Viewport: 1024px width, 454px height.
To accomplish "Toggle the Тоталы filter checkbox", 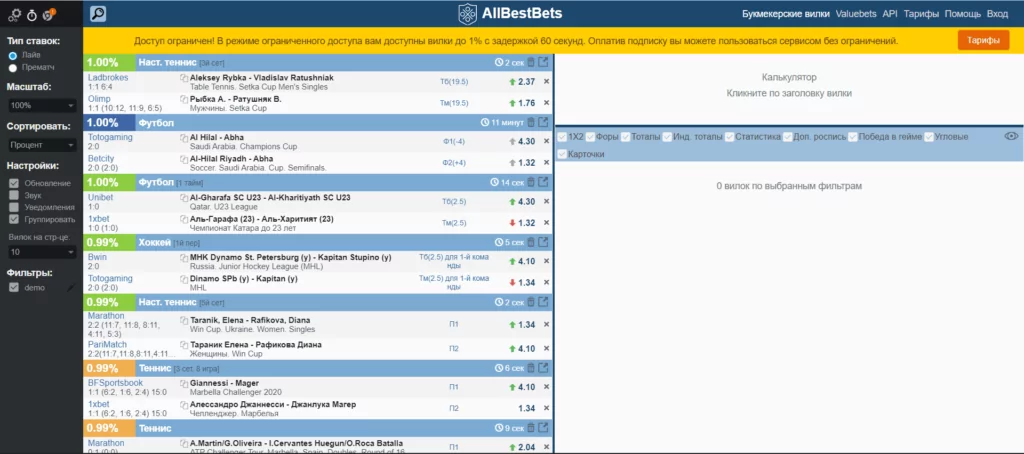I will pos(625,137).
